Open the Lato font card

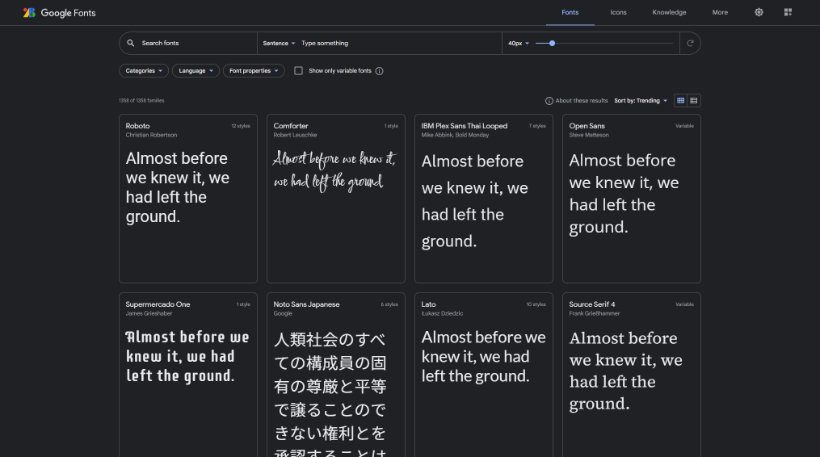[x=484, y=374]
